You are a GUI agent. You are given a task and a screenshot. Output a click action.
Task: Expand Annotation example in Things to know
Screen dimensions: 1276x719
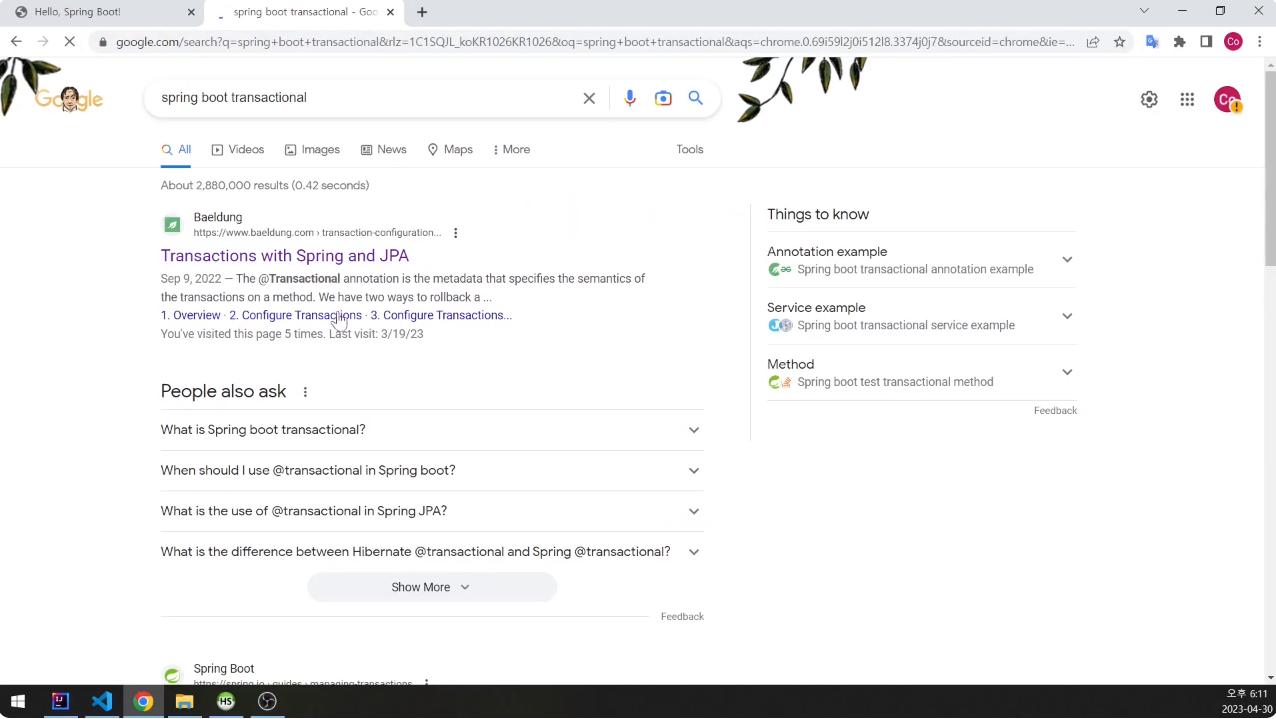pyautogui.click(x=921, y=260)
